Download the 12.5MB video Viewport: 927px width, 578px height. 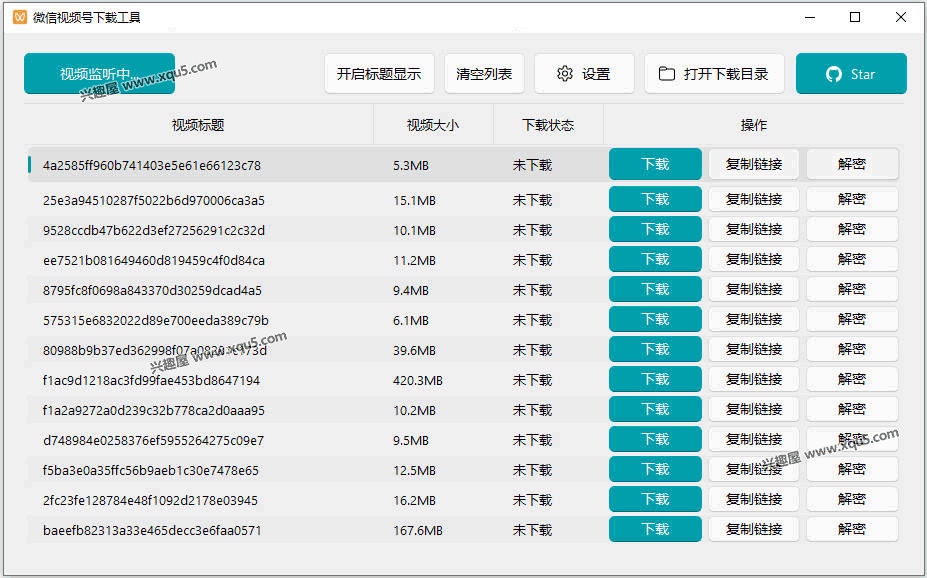coord(655,470)
